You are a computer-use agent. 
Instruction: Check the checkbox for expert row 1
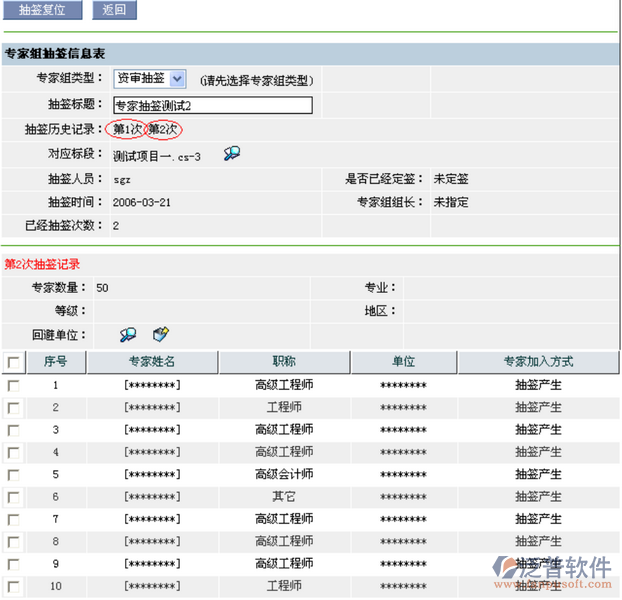(13, 385)
